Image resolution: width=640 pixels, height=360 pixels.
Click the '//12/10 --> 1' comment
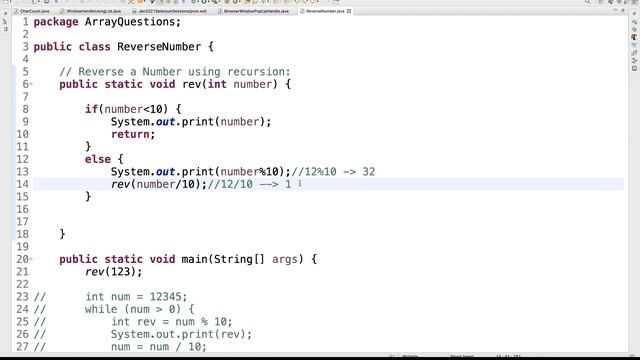[249, 184]
